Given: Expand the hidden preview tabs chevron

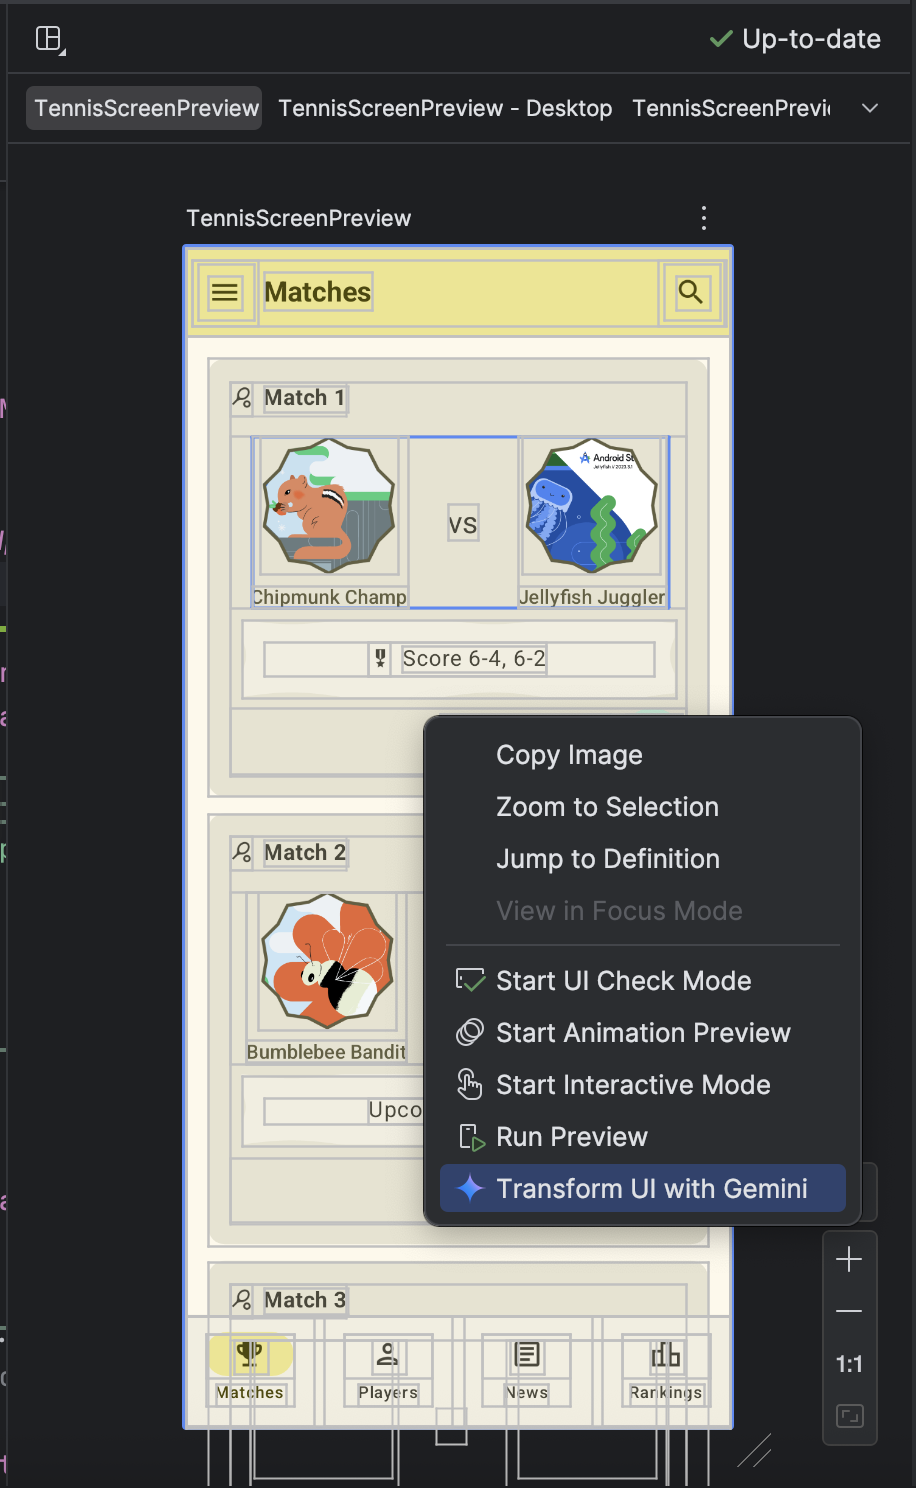Looking at the screenshot, I should tap(869, 108).
